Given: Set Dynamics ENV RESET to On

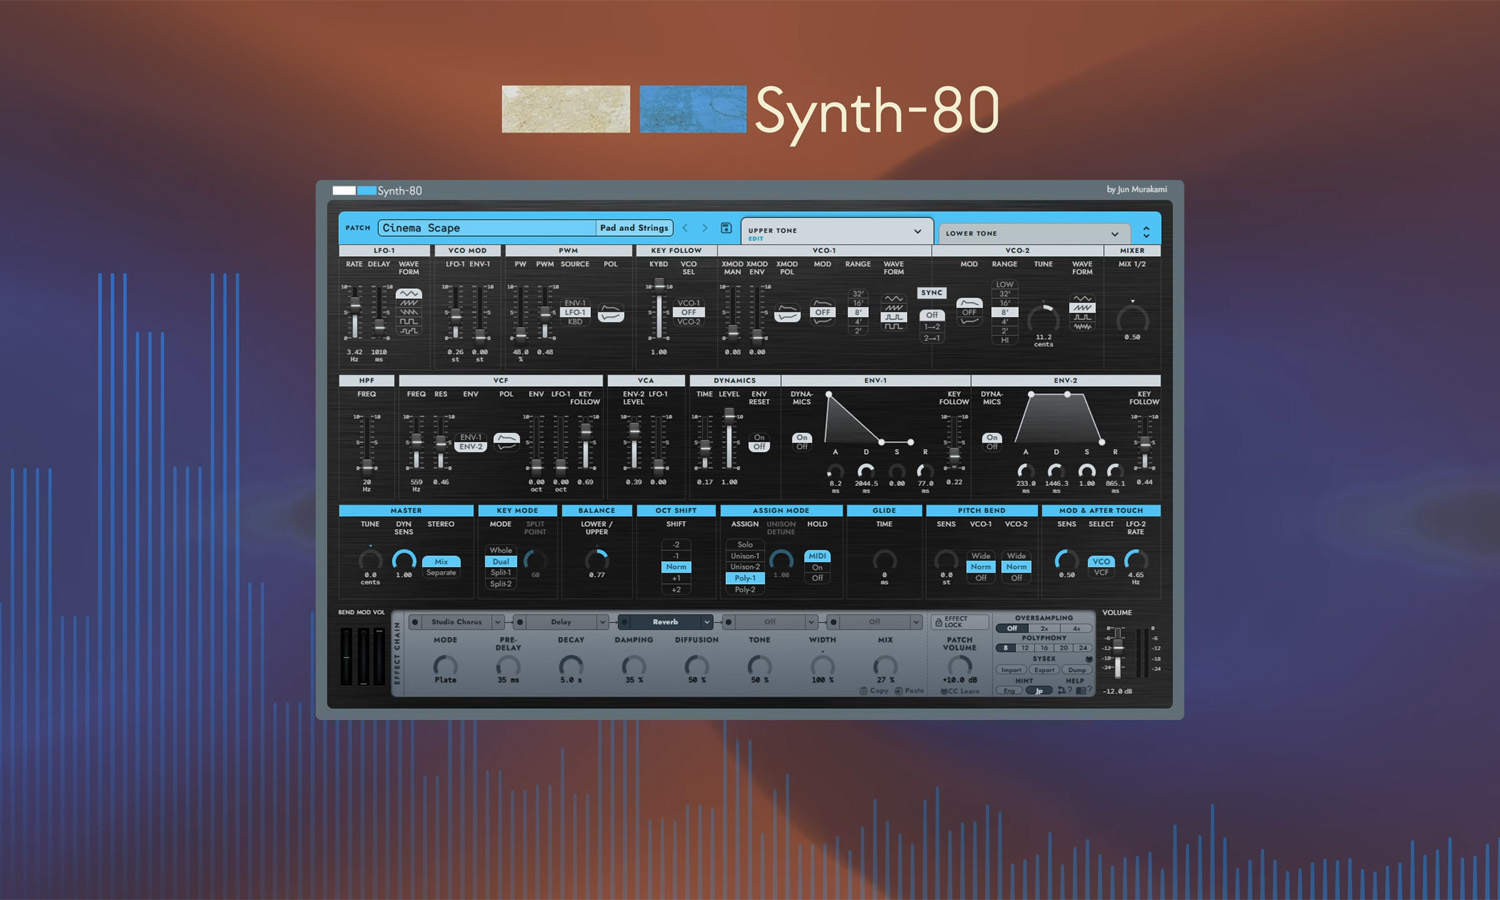Looking at the screenshot, I should (x=759, y=438).
